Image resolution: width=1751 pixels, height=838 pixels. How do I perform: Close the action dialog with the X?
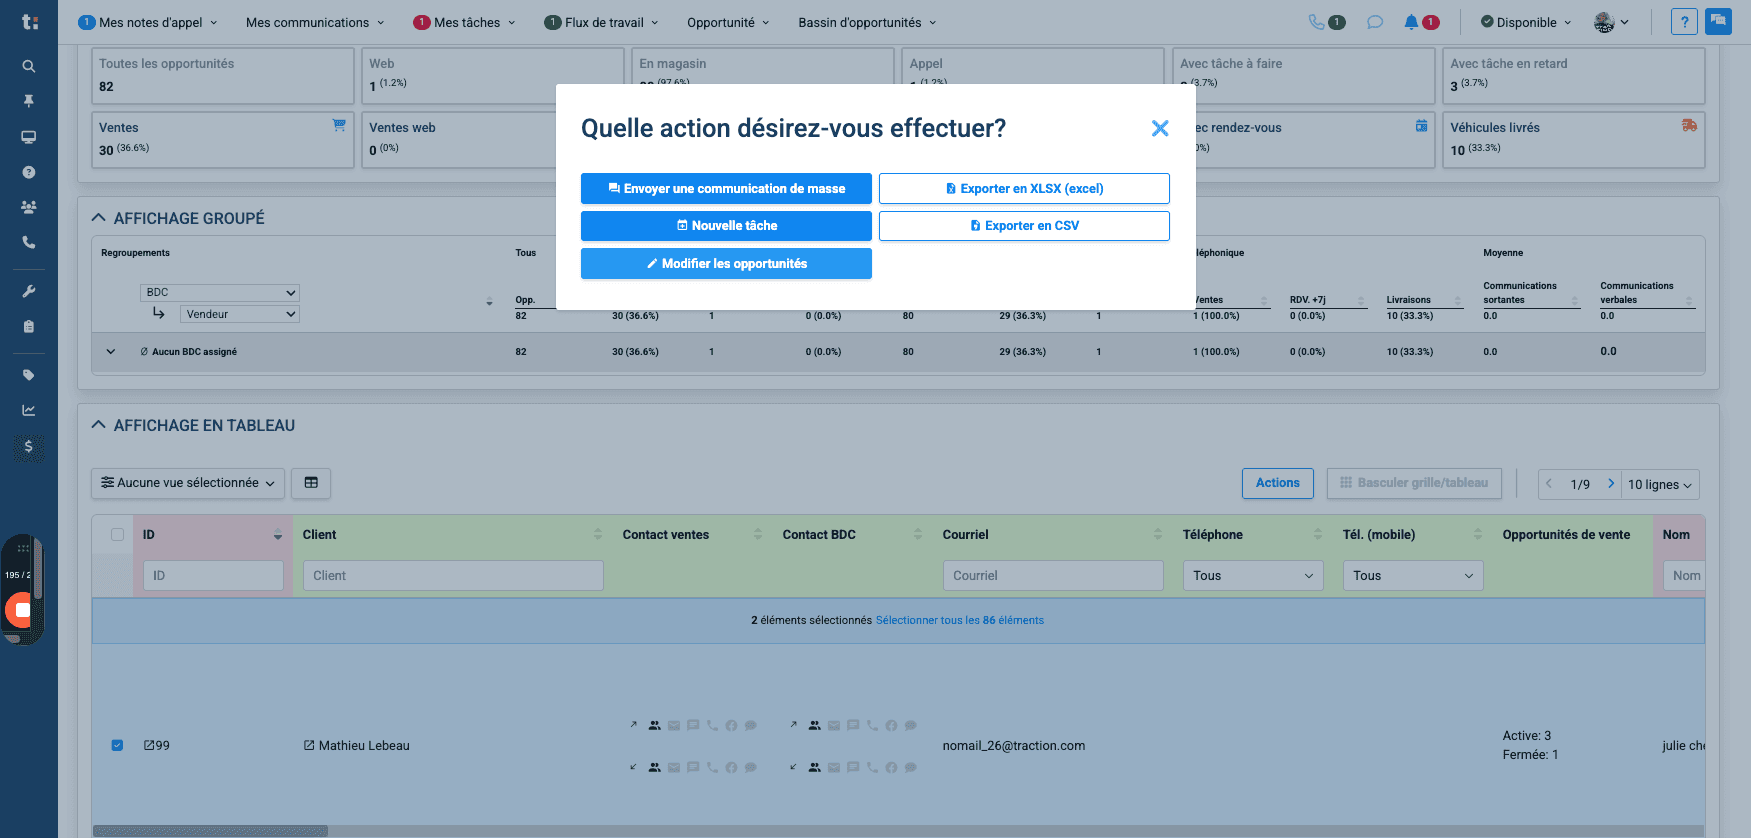pyautogui.click(x=1160, y=128)
